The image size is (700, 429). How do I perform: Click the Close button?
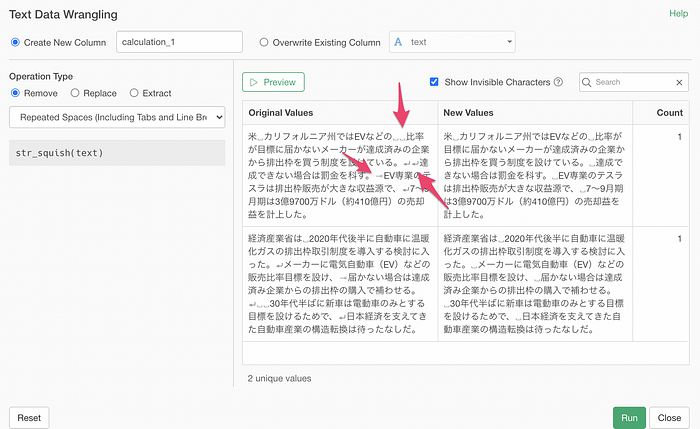click(669, 418)
